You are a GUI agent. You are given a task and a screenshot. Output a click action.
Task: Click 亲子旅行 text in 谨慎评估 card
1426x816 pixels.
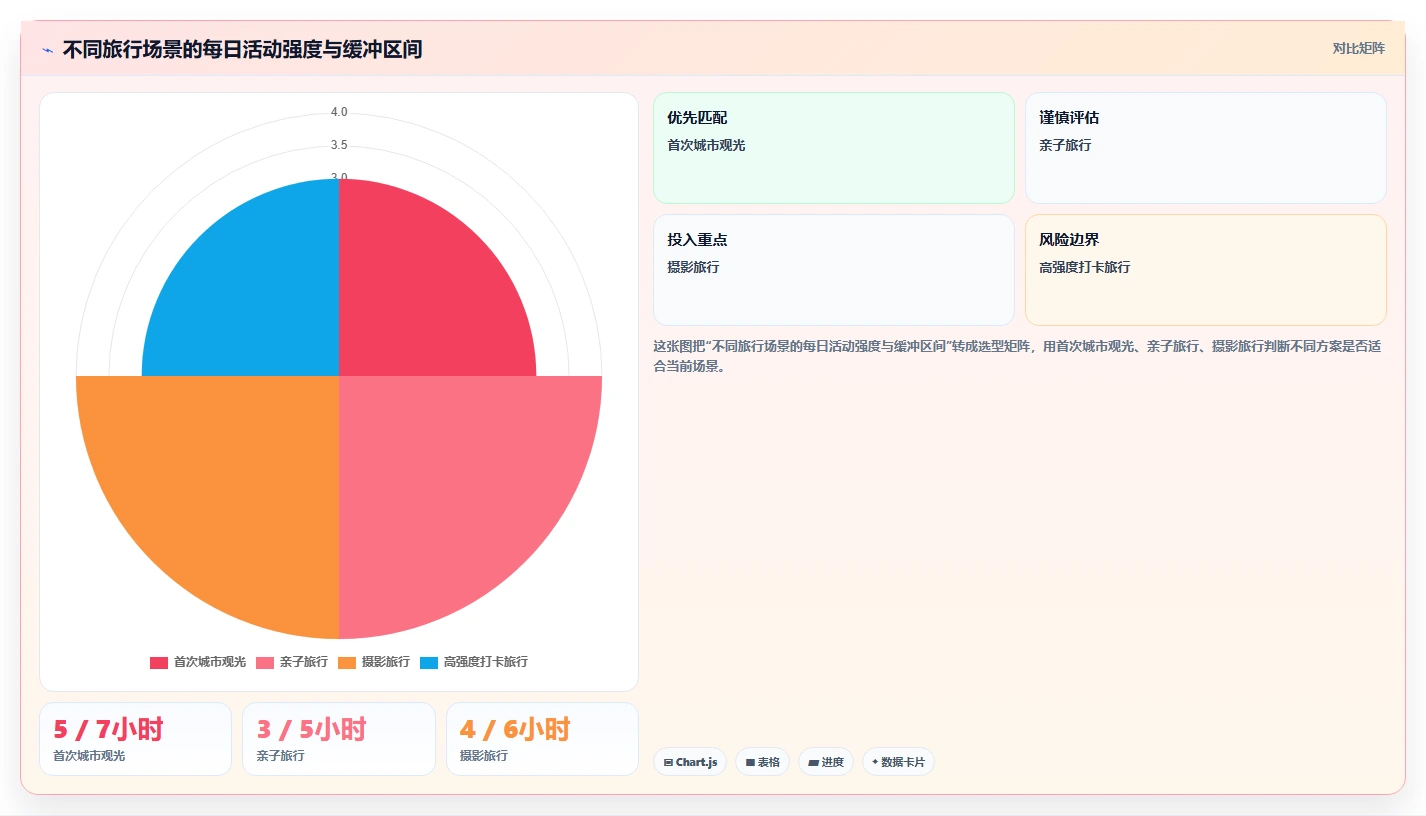coord(1065,145)
